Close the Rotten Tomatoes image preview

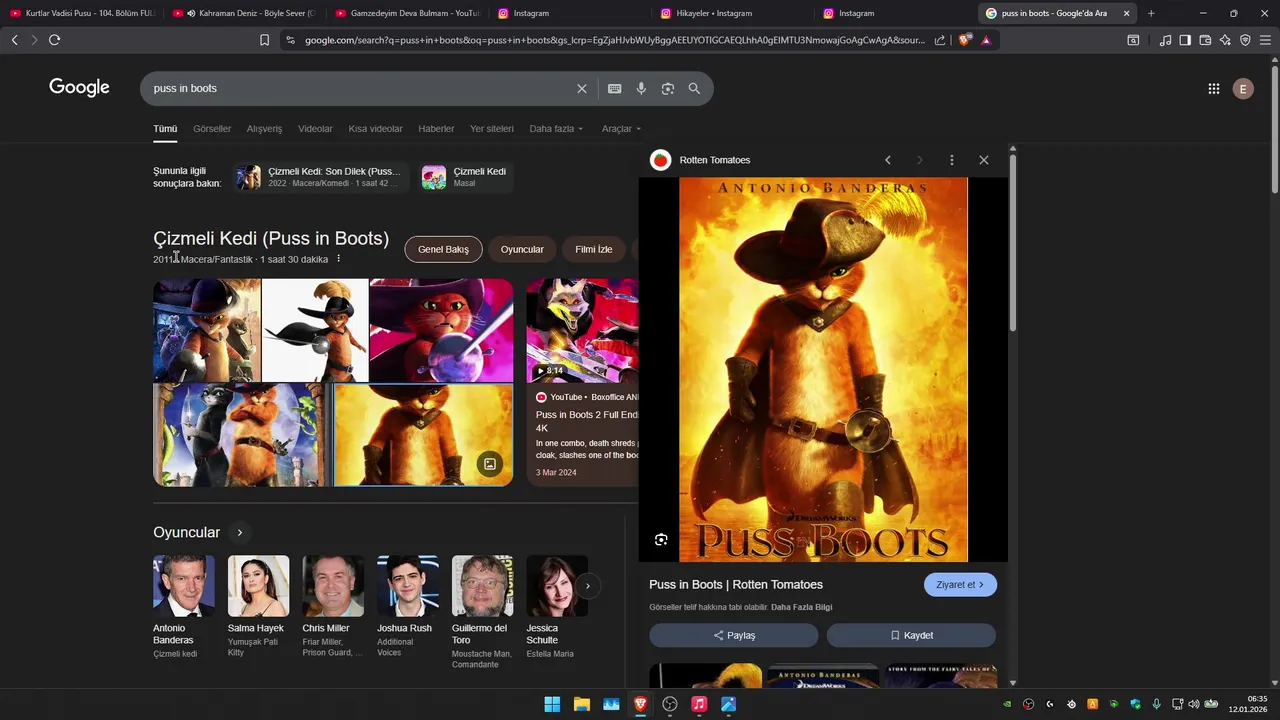(x=984, y=160)
